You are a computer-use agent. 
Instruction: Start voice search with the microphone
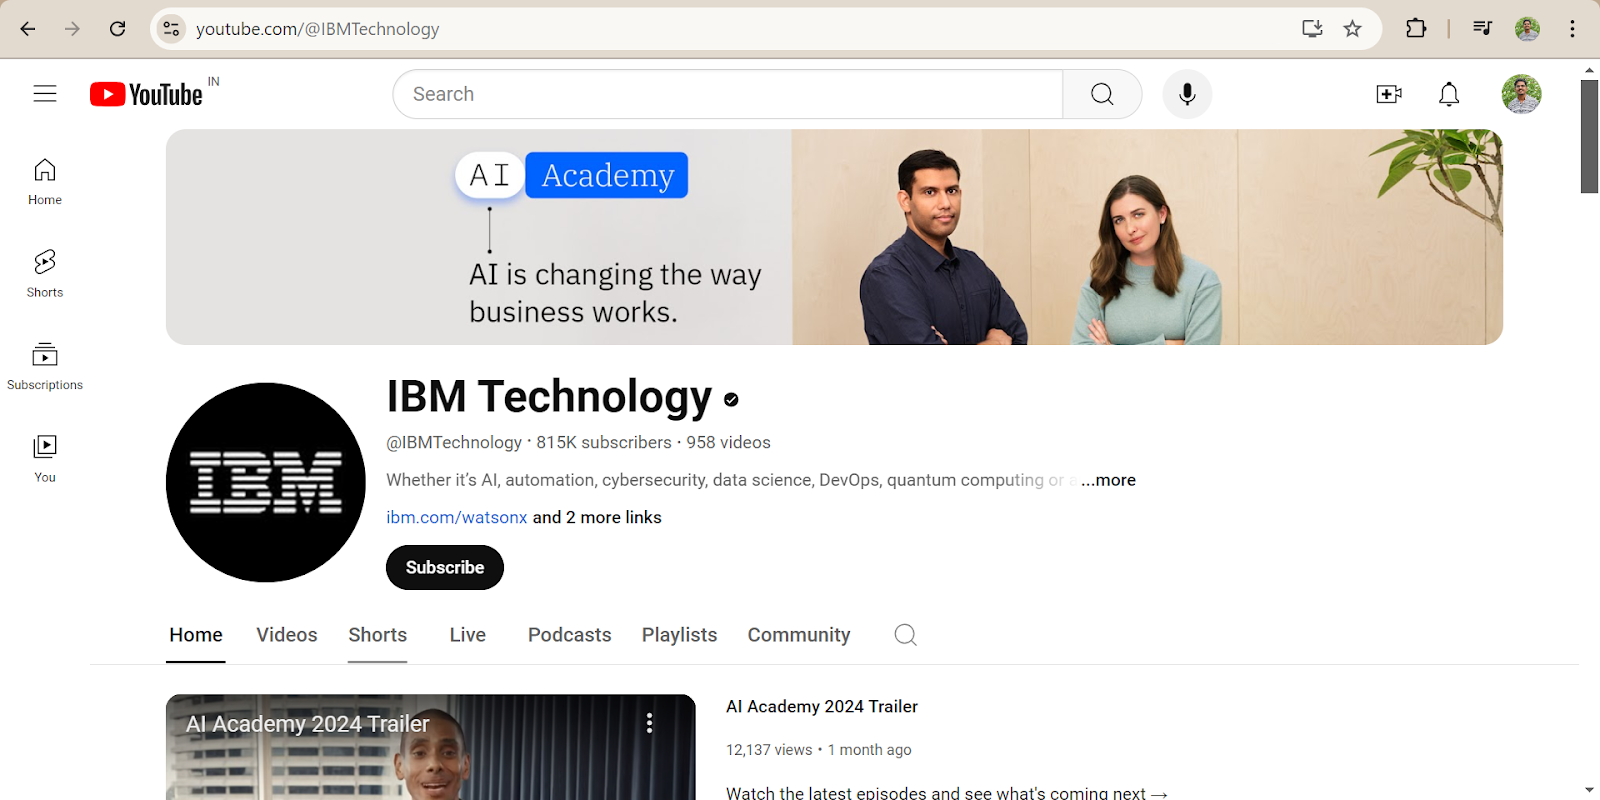(1187, 94)
